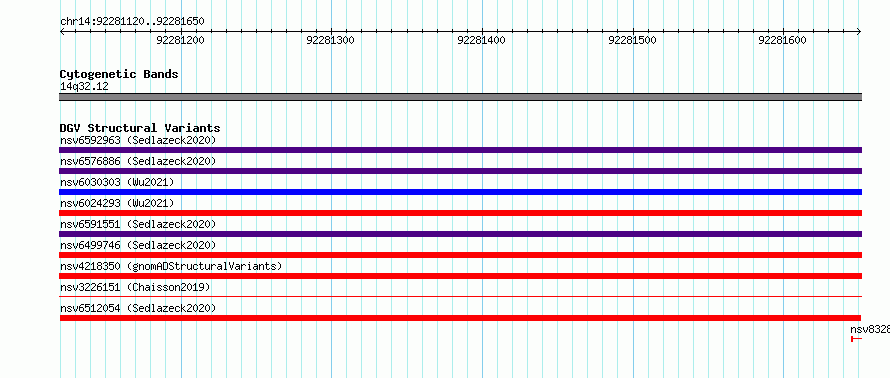
Task: Select the blue bar under nsv6030303
Action: pyautogui.click(x=460, y=192)
